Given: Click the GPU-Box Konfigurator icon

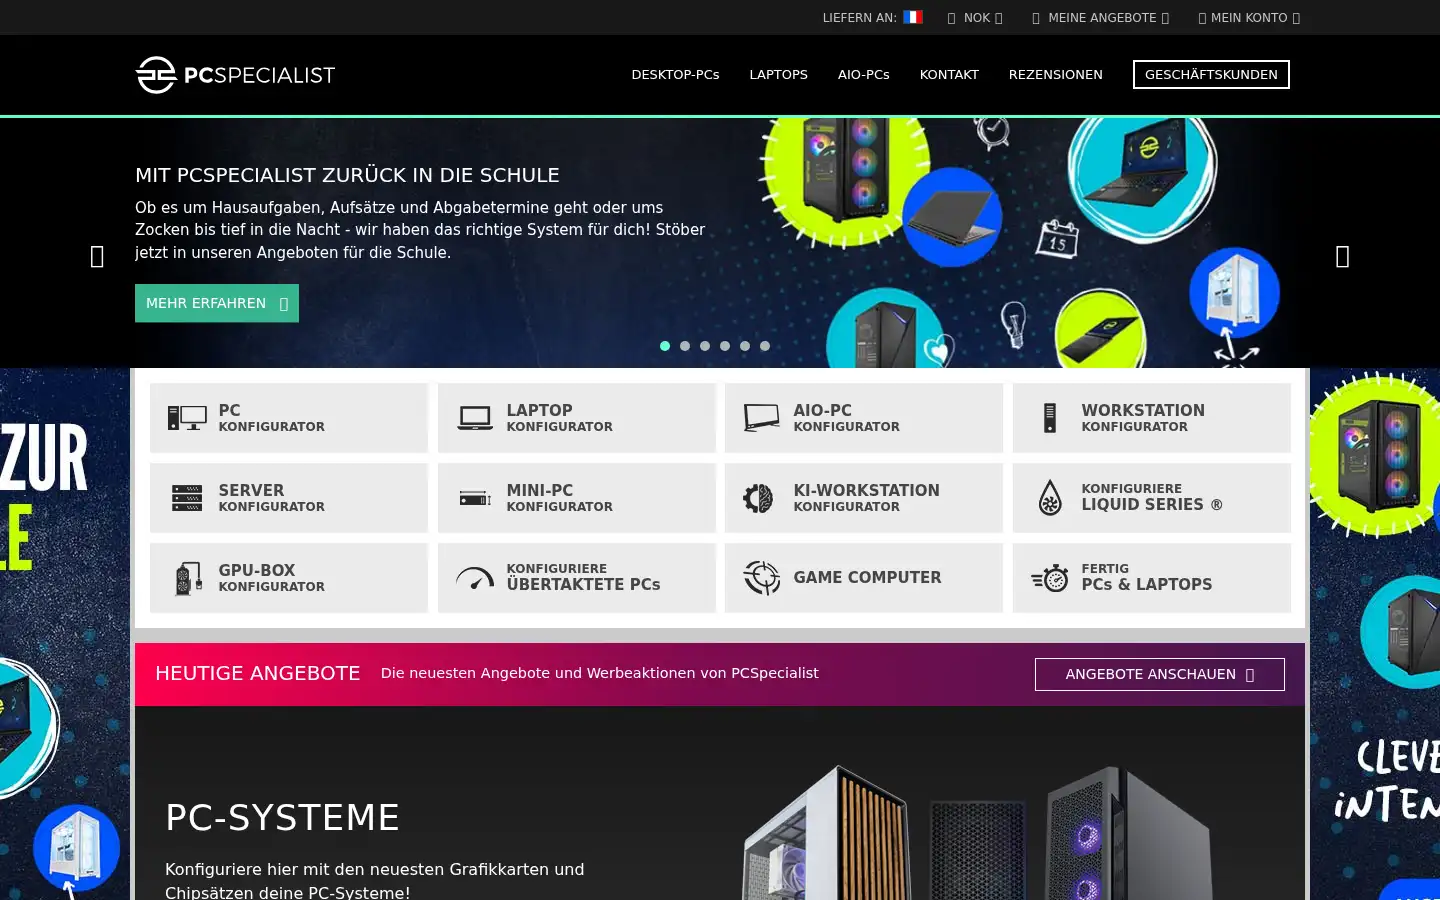Looking at the screenshot, I should (x=188, y=578).
